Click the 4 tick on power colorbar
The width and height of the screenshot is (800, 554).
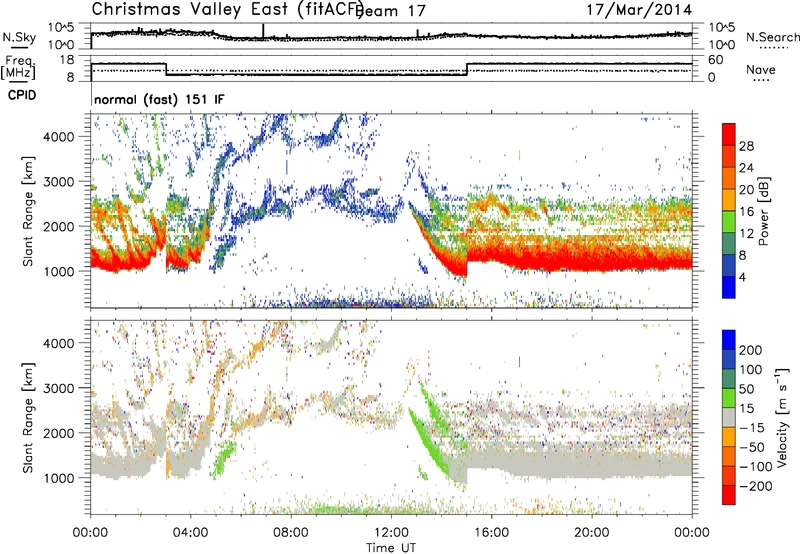point(743,277)
